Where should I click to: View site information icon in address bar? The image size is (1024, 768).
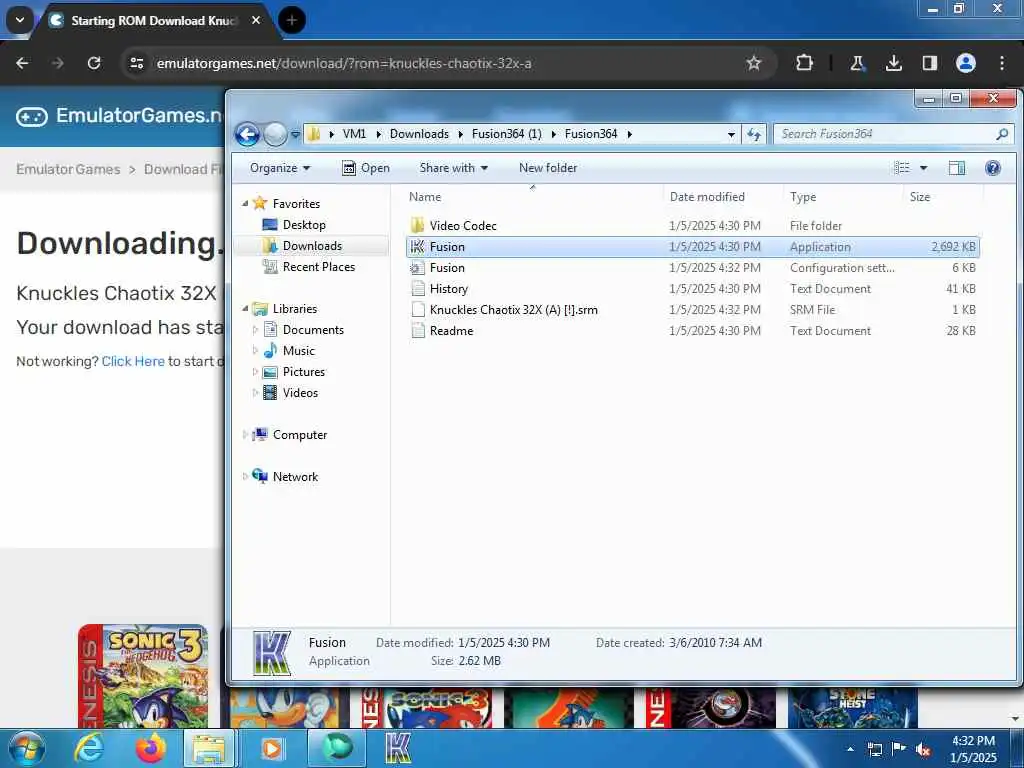tap(136, 63)
